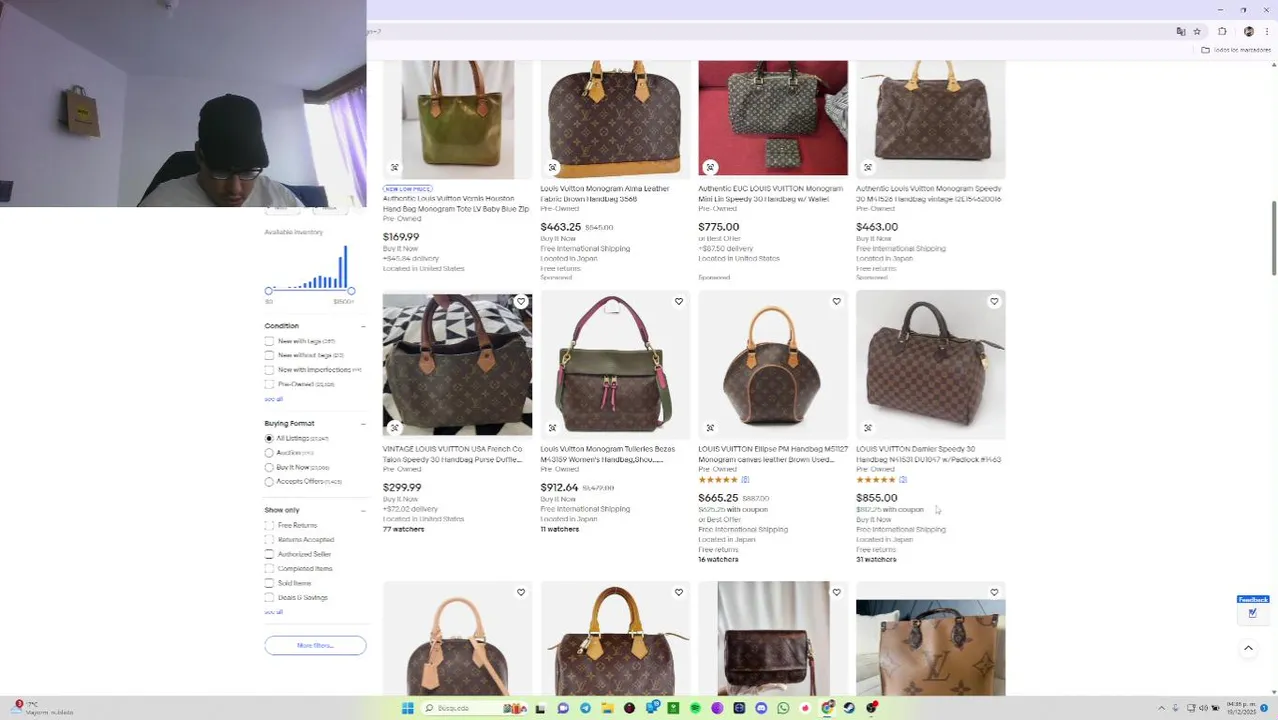The width and height of the screenshot is (1278, 720).
Task: Click the More filters button
Action: pyautogui.click(x=315, y=645)
